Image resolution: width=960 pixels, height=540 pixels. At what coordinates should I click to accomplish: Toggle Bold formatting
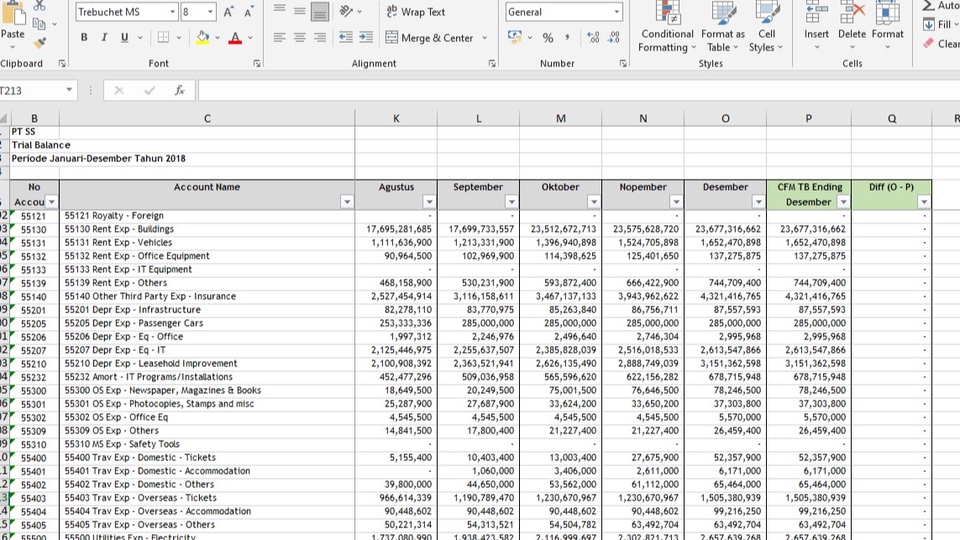pos(84,37)
